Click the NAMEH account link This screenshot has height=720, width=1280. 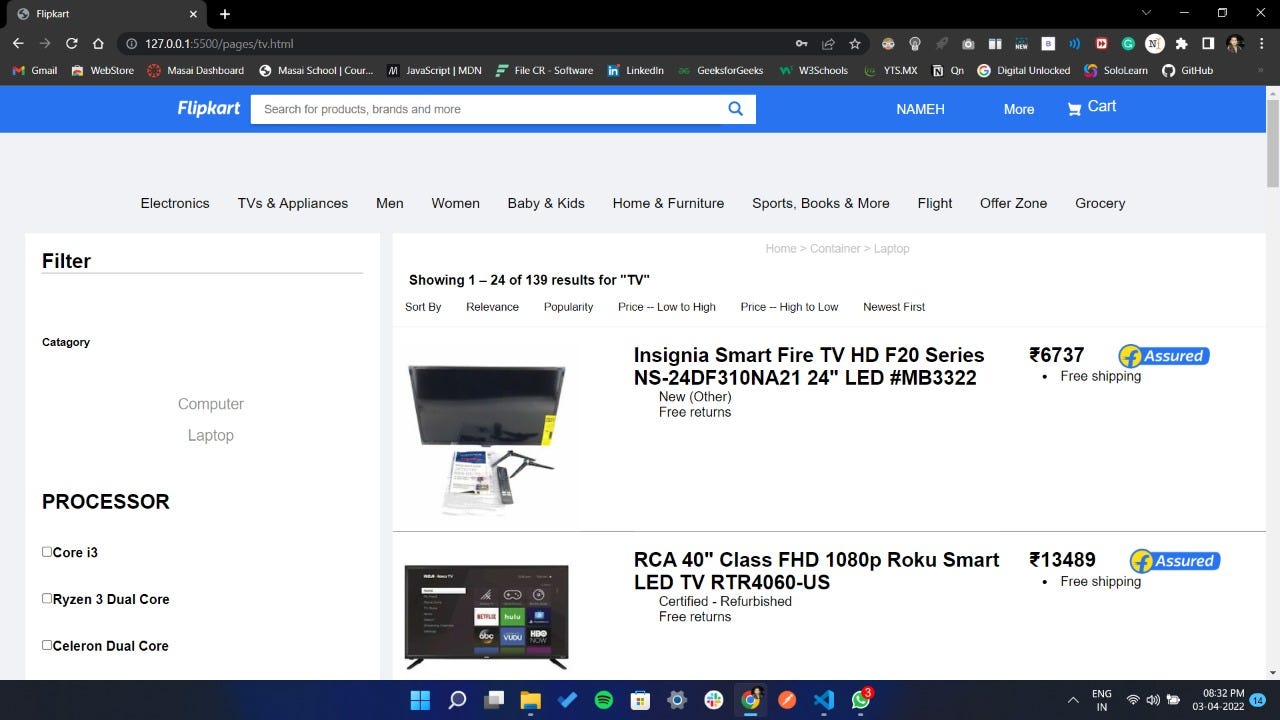coord(921,109)
